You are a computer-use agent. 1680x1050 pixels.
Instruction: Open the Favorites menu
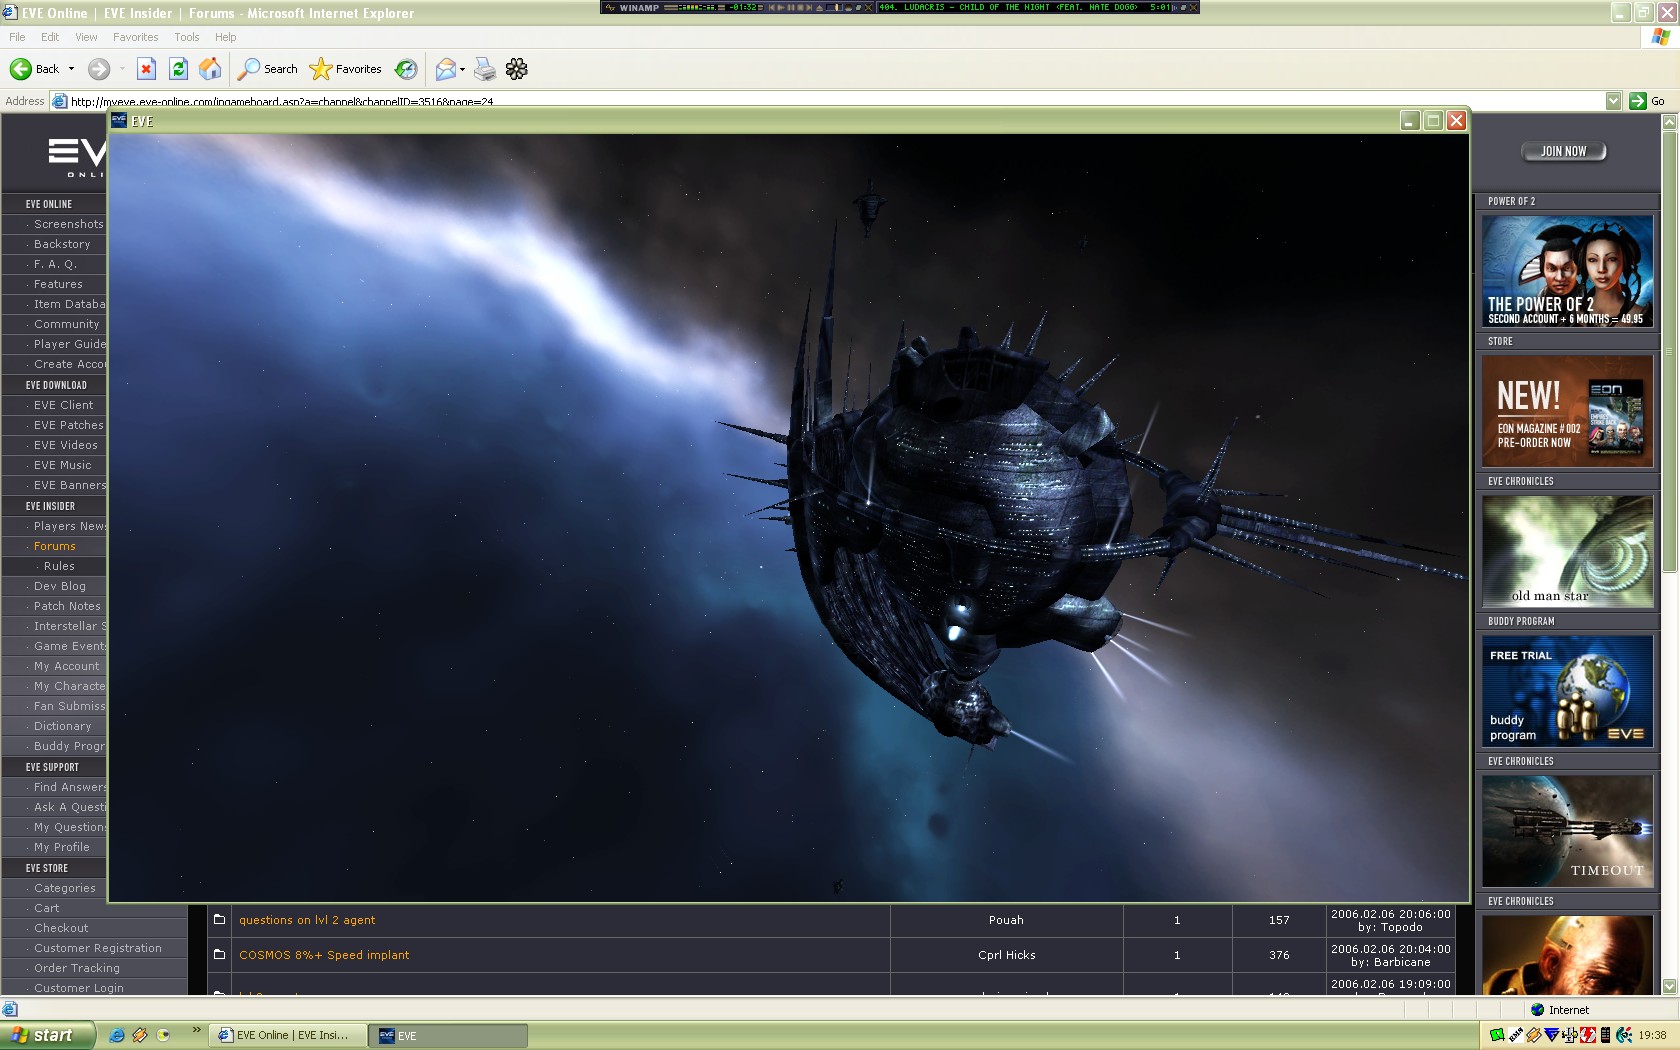[135, 37]
